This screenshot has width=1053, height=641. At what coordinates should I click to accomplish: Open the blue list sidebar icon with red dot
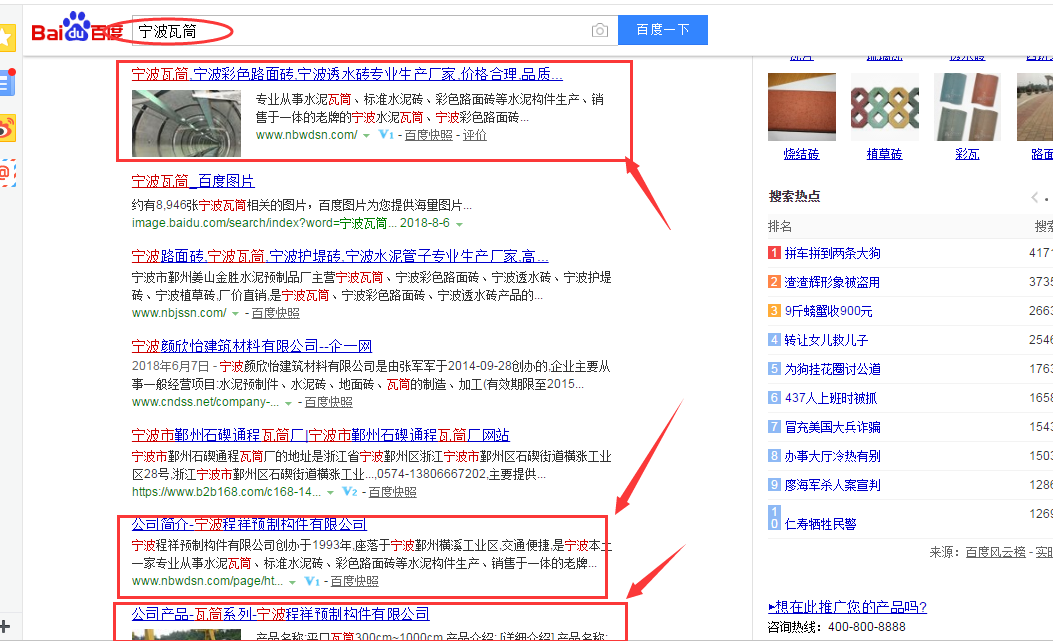click(x=7, y=83)
